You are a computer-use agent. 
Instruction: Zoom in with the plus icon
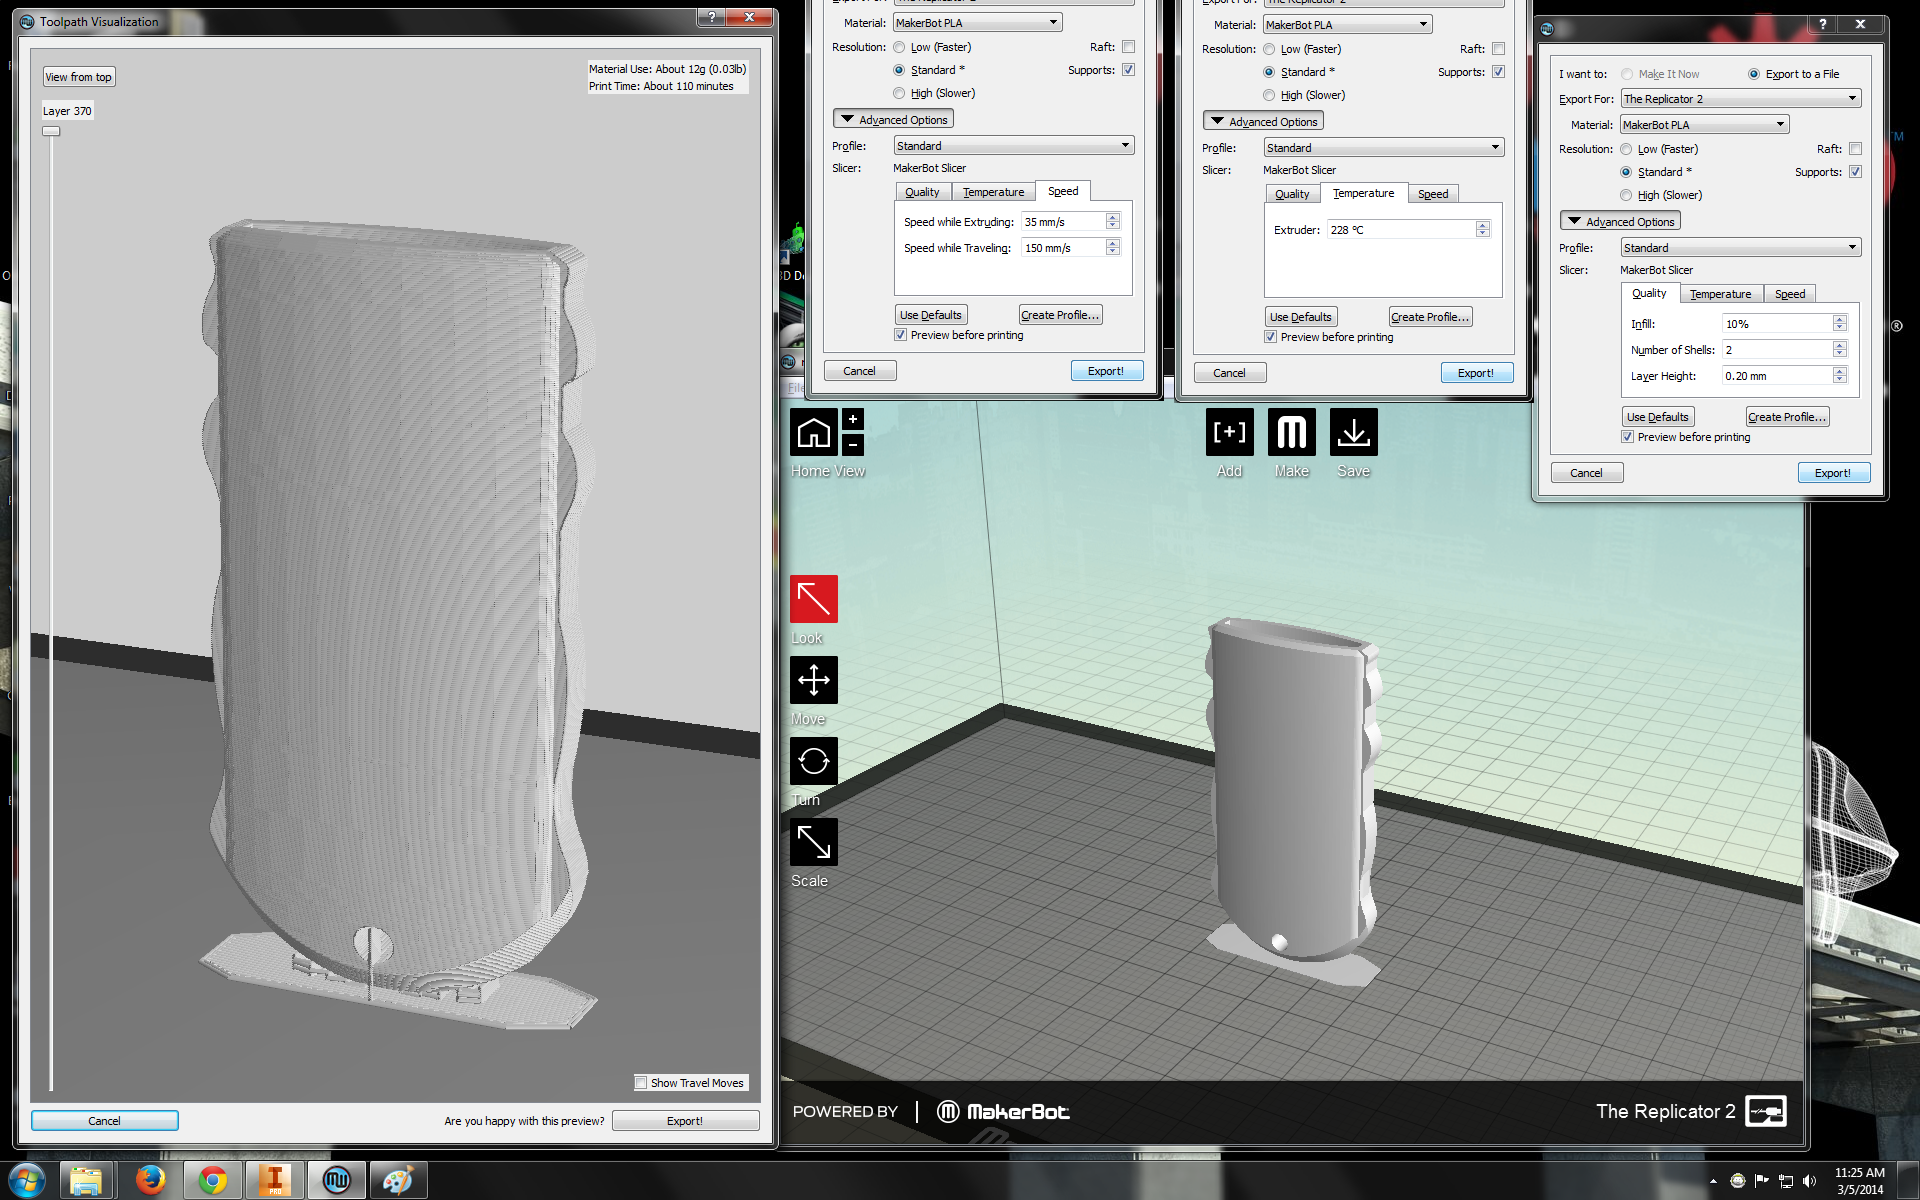coord(853,420)
